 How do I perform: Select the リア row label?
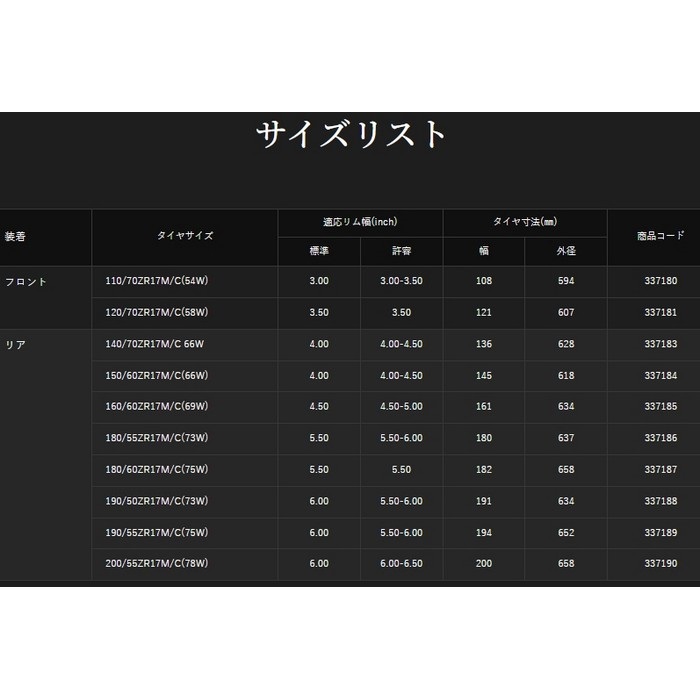(x=15, y=345)
